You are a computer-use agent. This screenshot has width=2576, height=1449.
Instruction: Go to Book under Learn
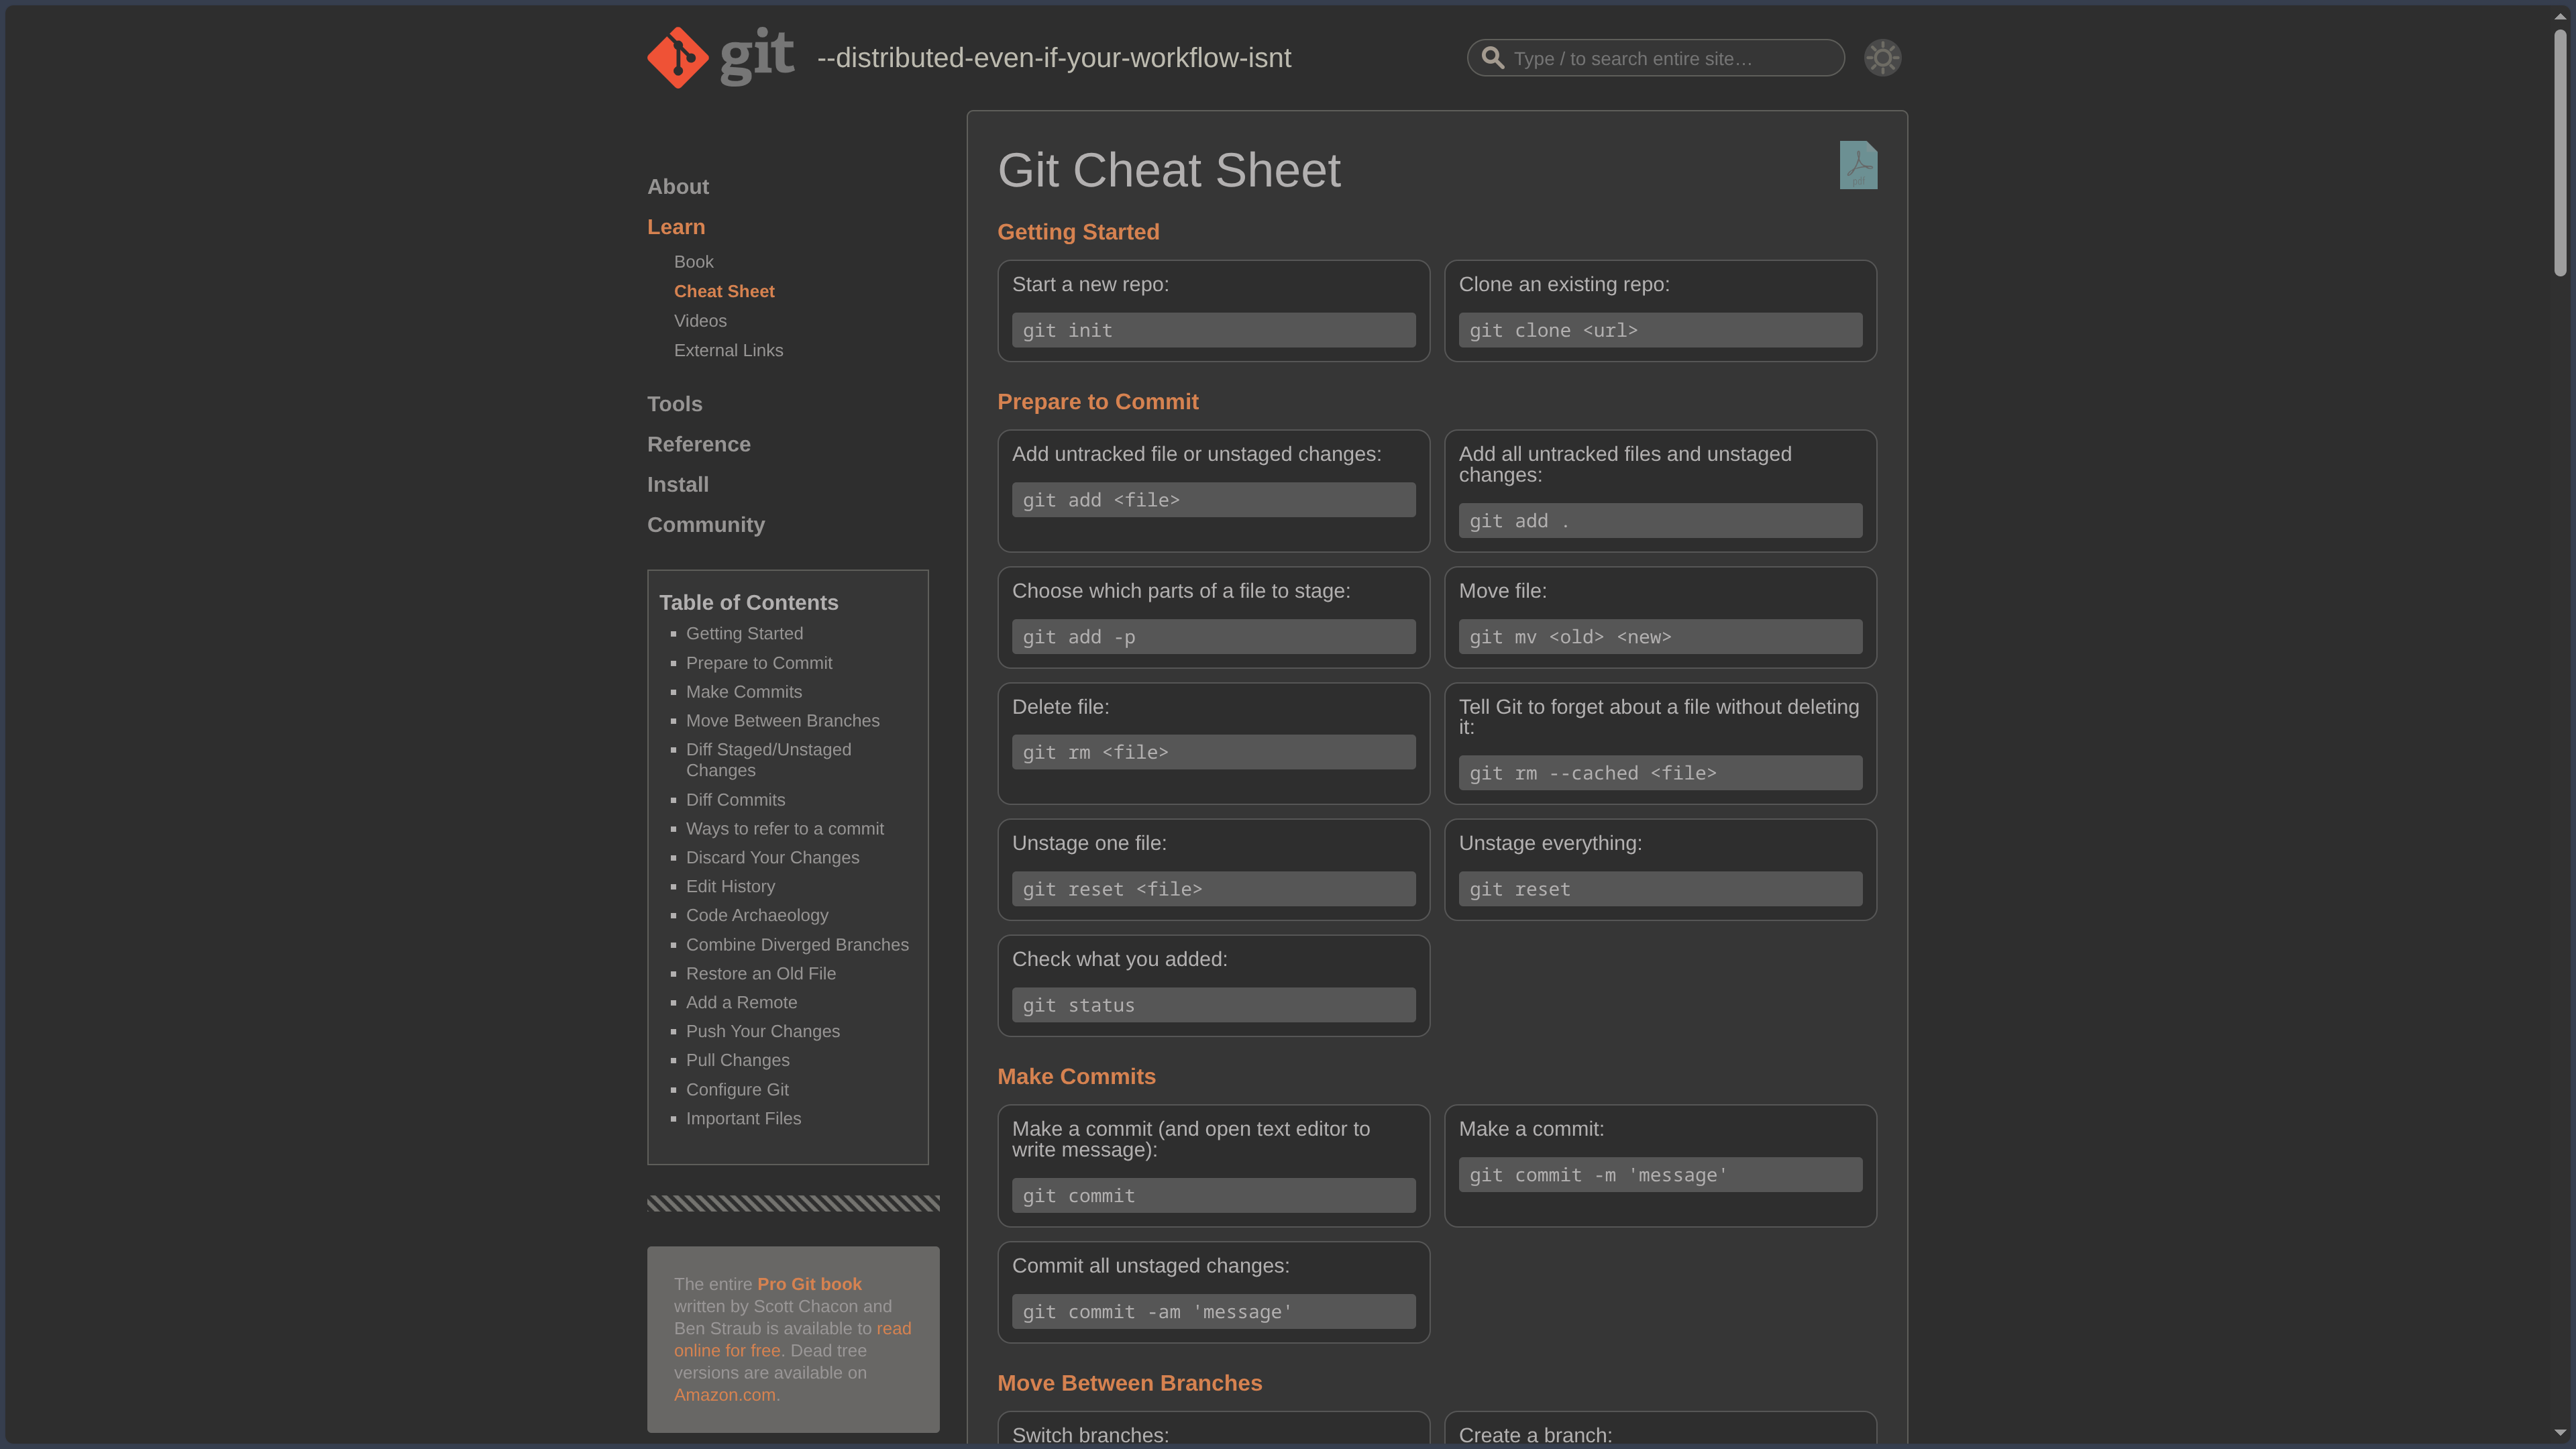pos(693,262)
